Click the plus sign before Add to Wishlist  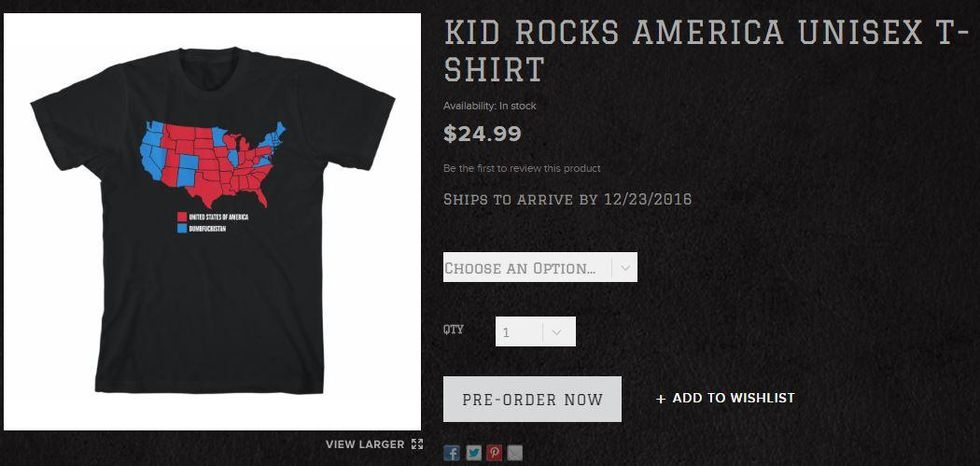pyautogui.click(x=661, y=399)
